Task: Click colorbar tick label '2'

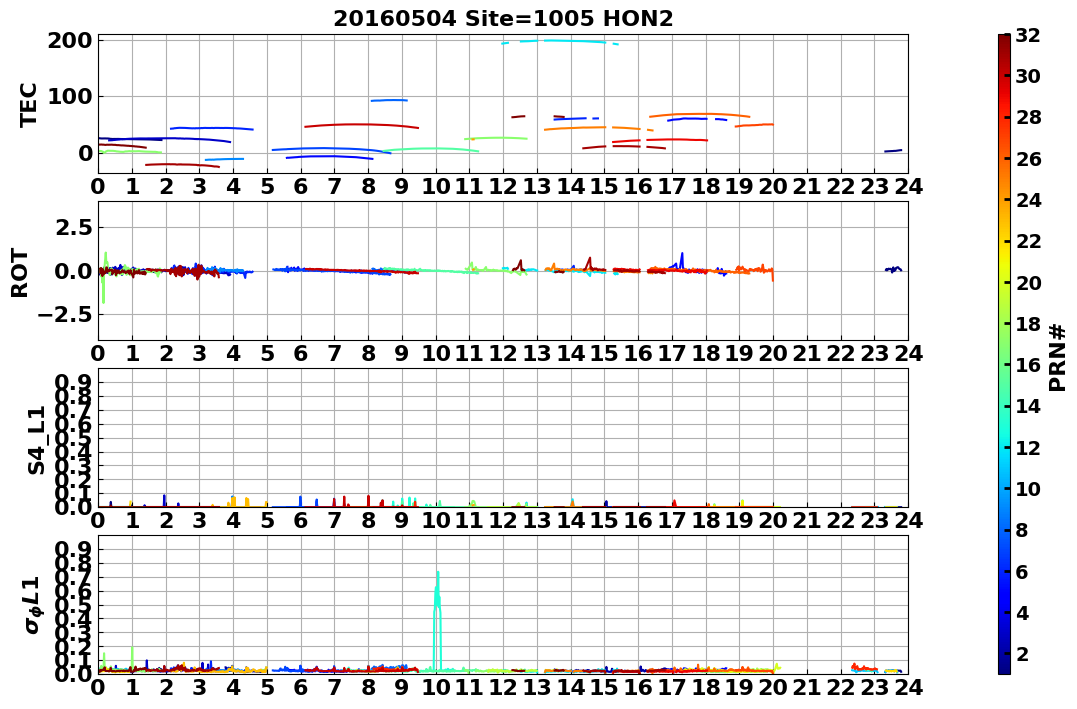Action: tap(1023, 653)
